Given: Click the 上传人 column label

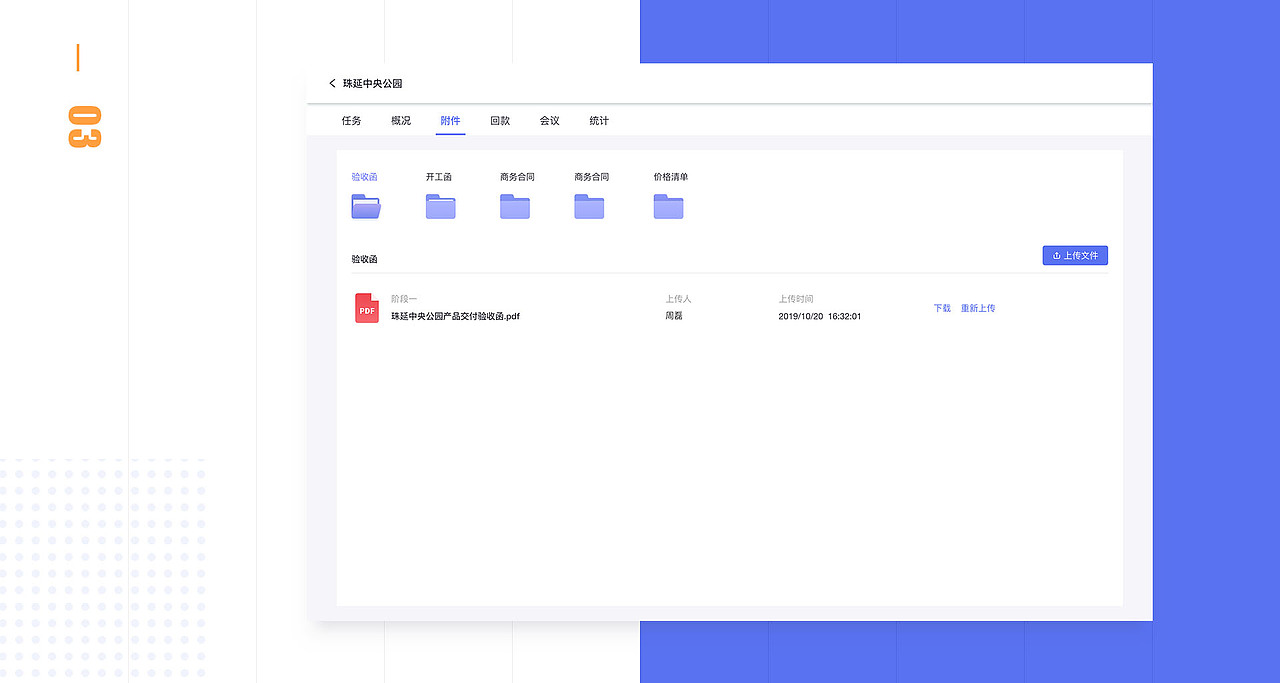Looking at the screenshot, I should point(678,299).
